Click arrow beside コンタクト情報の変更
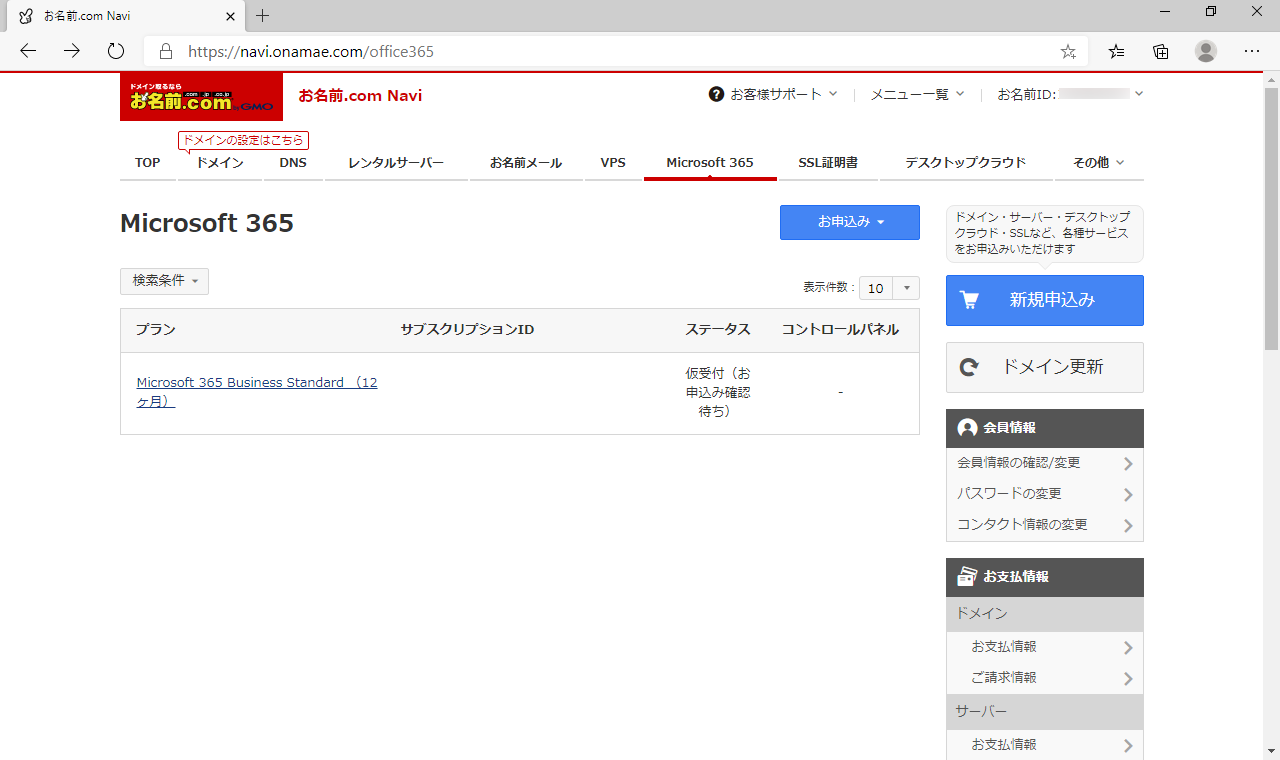Viewport: 1280px width, 760px height. point(1128,526)
